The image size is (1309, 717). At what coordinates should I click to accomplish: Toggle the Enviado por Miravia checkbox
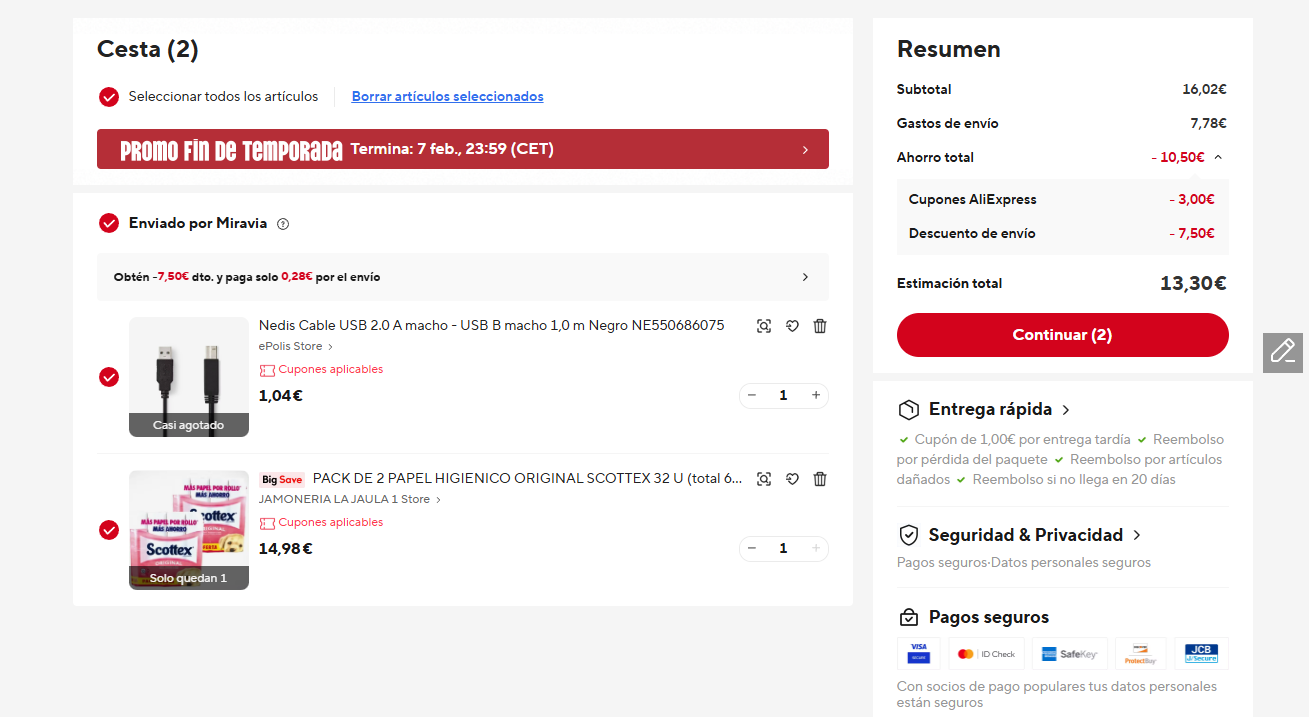tap(109, 223)
